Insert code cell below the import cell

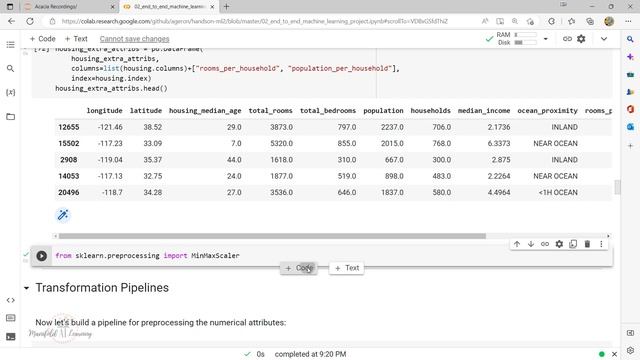(x=299, y=268)
